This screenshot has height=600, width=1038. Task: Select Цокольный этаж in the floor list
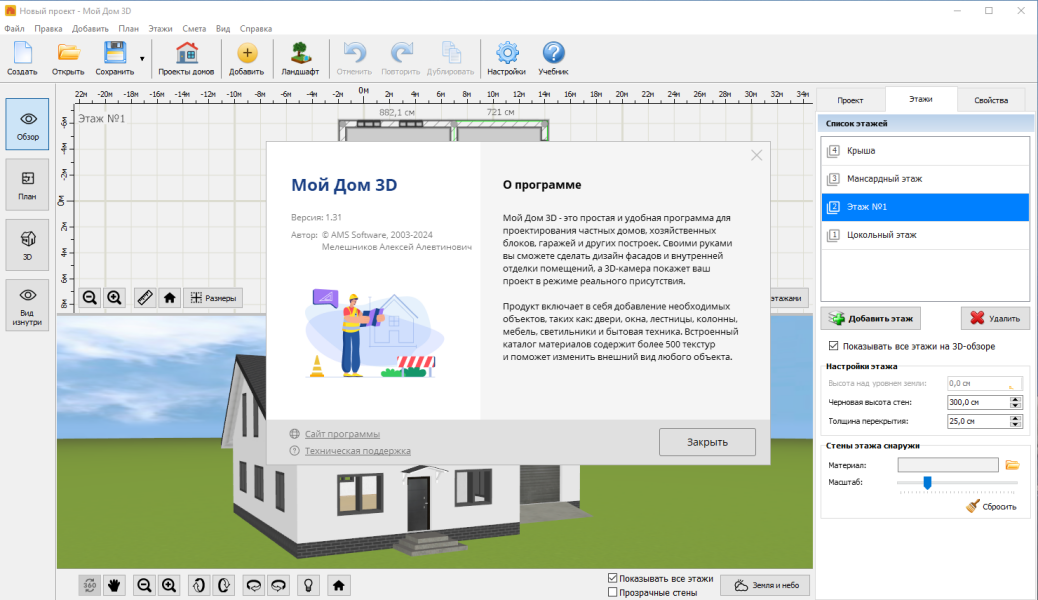click(x=925, y=235)
